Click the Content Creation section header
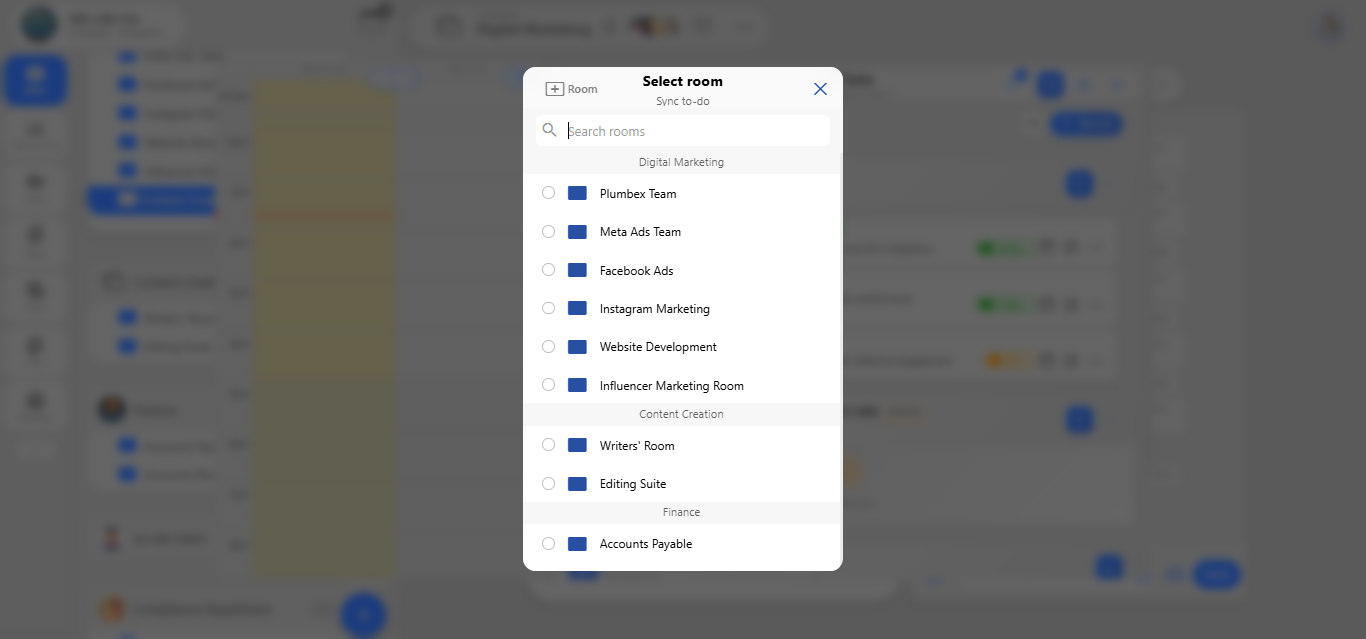This screenshot has height=639, width=1366. click(x=682, y=414)
